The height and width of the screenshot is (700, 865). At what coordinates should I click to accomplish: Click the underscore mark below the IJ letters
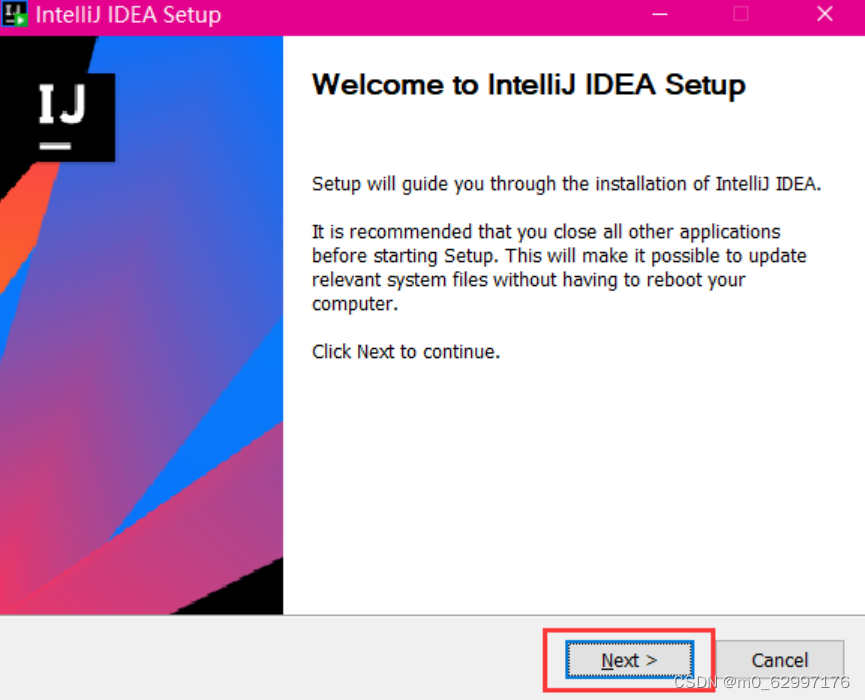click(57, 145)
